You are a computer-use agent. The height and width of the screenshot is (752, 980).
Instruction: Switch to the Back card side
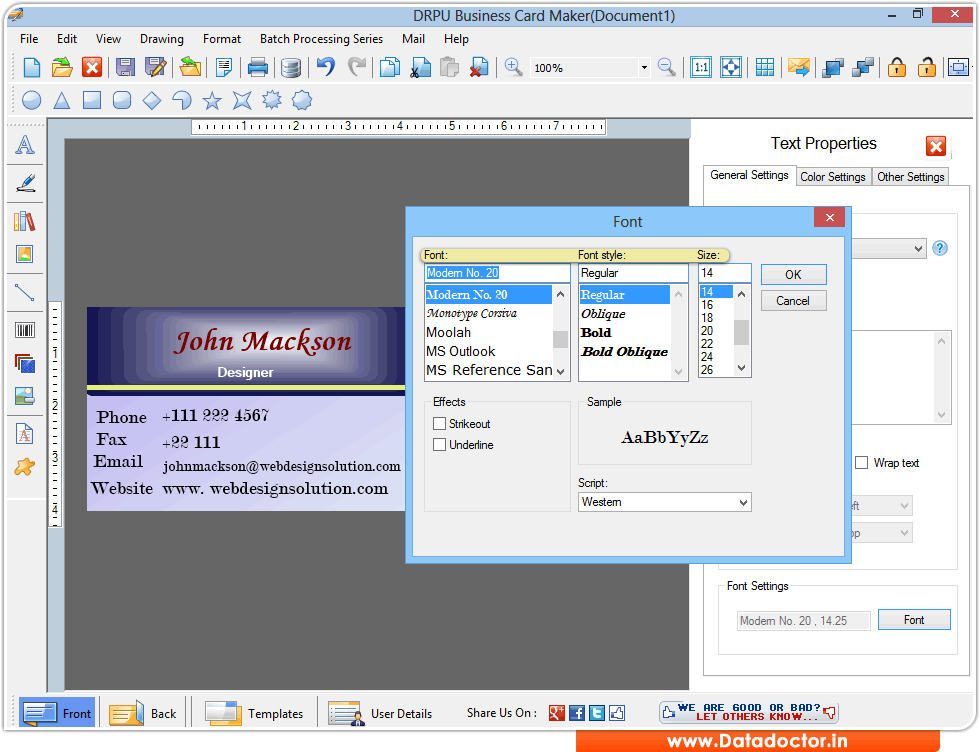pyautogui.click(x=143, y=713)
